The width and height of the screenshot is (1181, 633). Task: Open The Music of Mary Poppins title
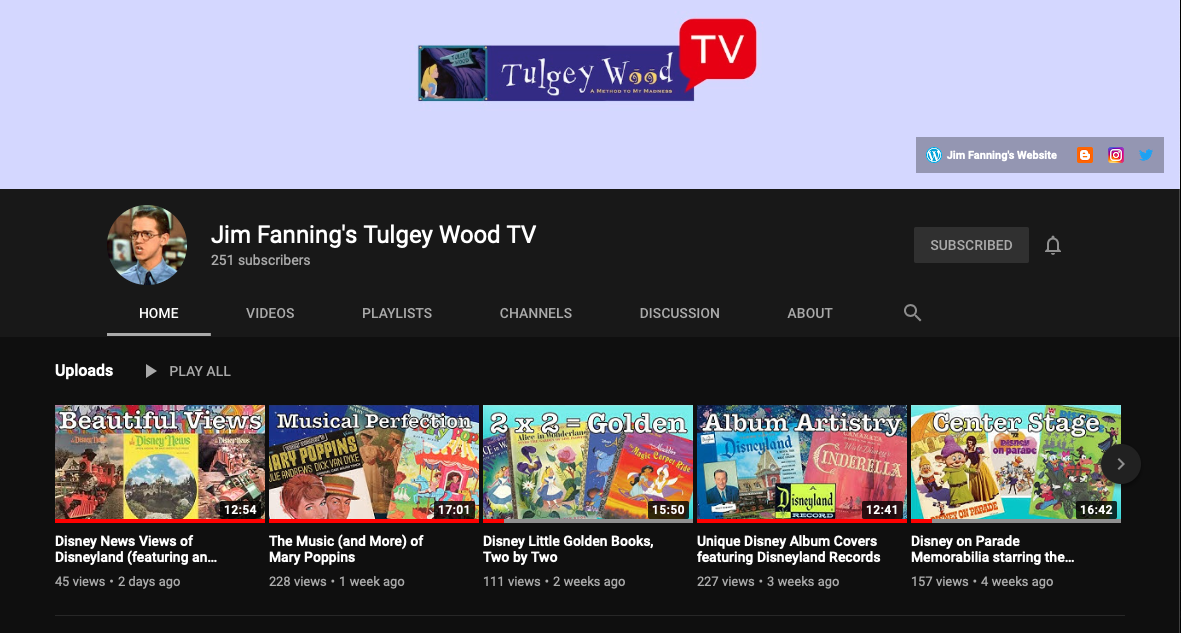tap(346, 549)
